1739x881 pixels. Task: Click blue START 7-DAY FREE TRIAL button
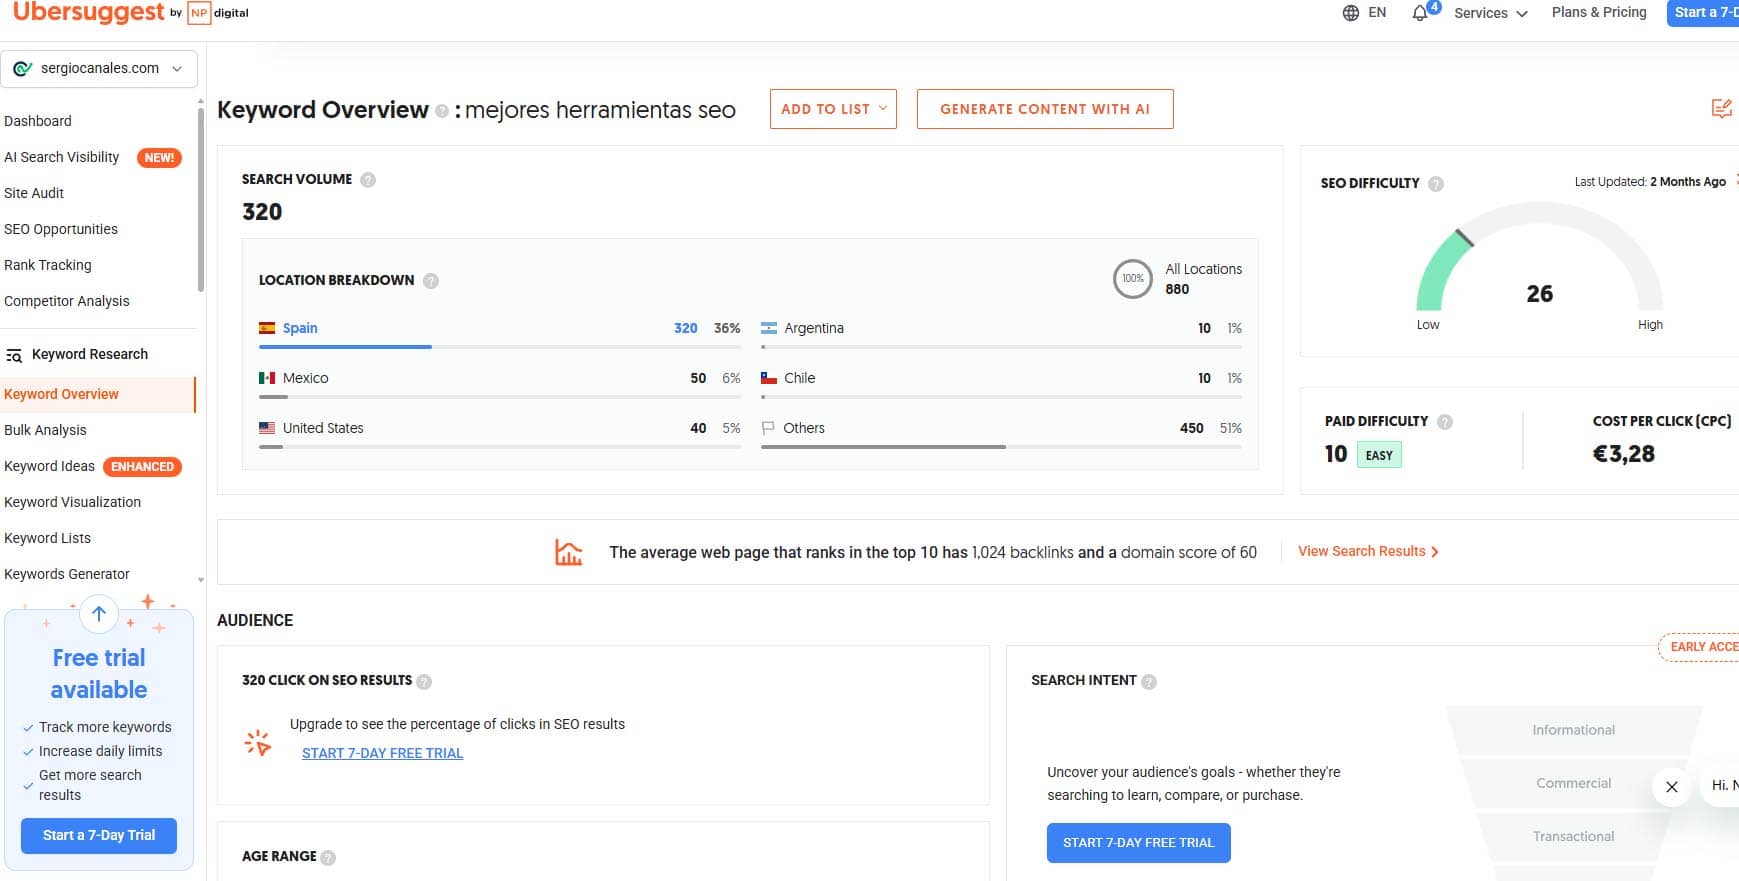click(1139, 843)
